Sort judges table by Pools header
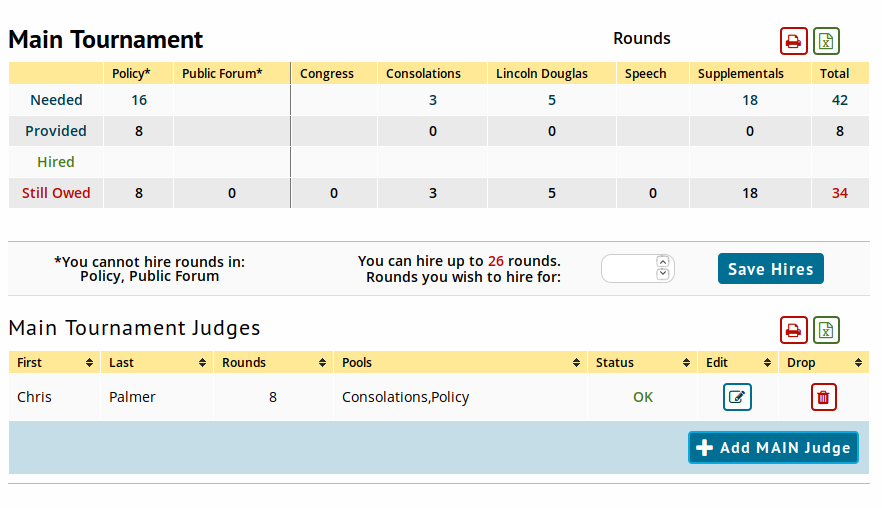The width and height of the screenshot is (882, 508). coord(460,362)
